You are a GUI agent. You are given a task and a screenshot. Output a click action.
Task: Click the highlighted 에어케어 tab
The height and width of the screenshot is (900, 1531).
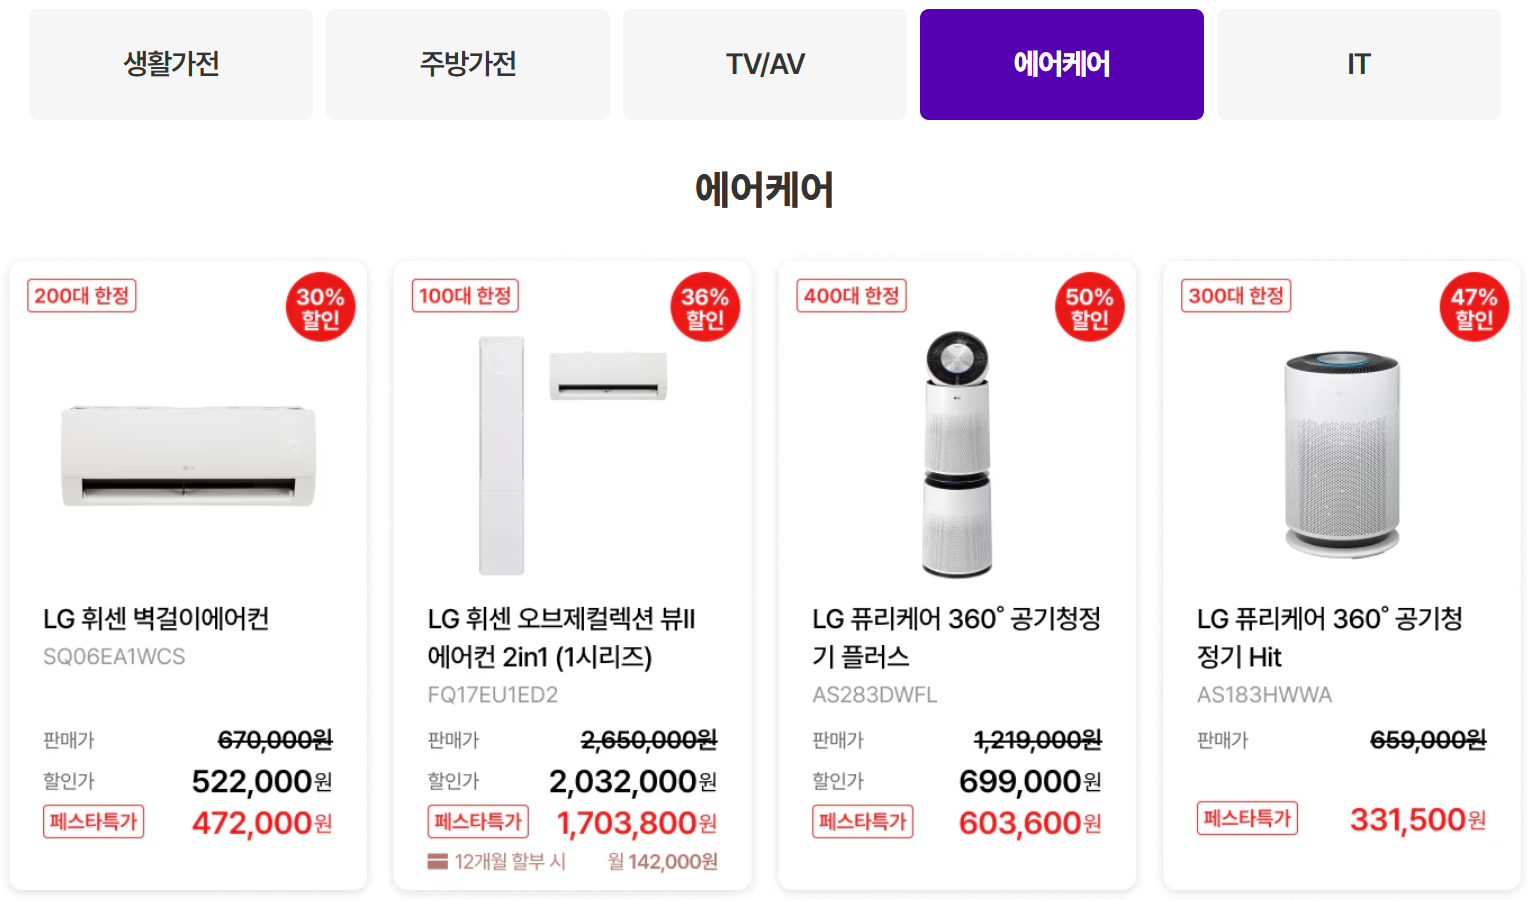coord(1061,63)
